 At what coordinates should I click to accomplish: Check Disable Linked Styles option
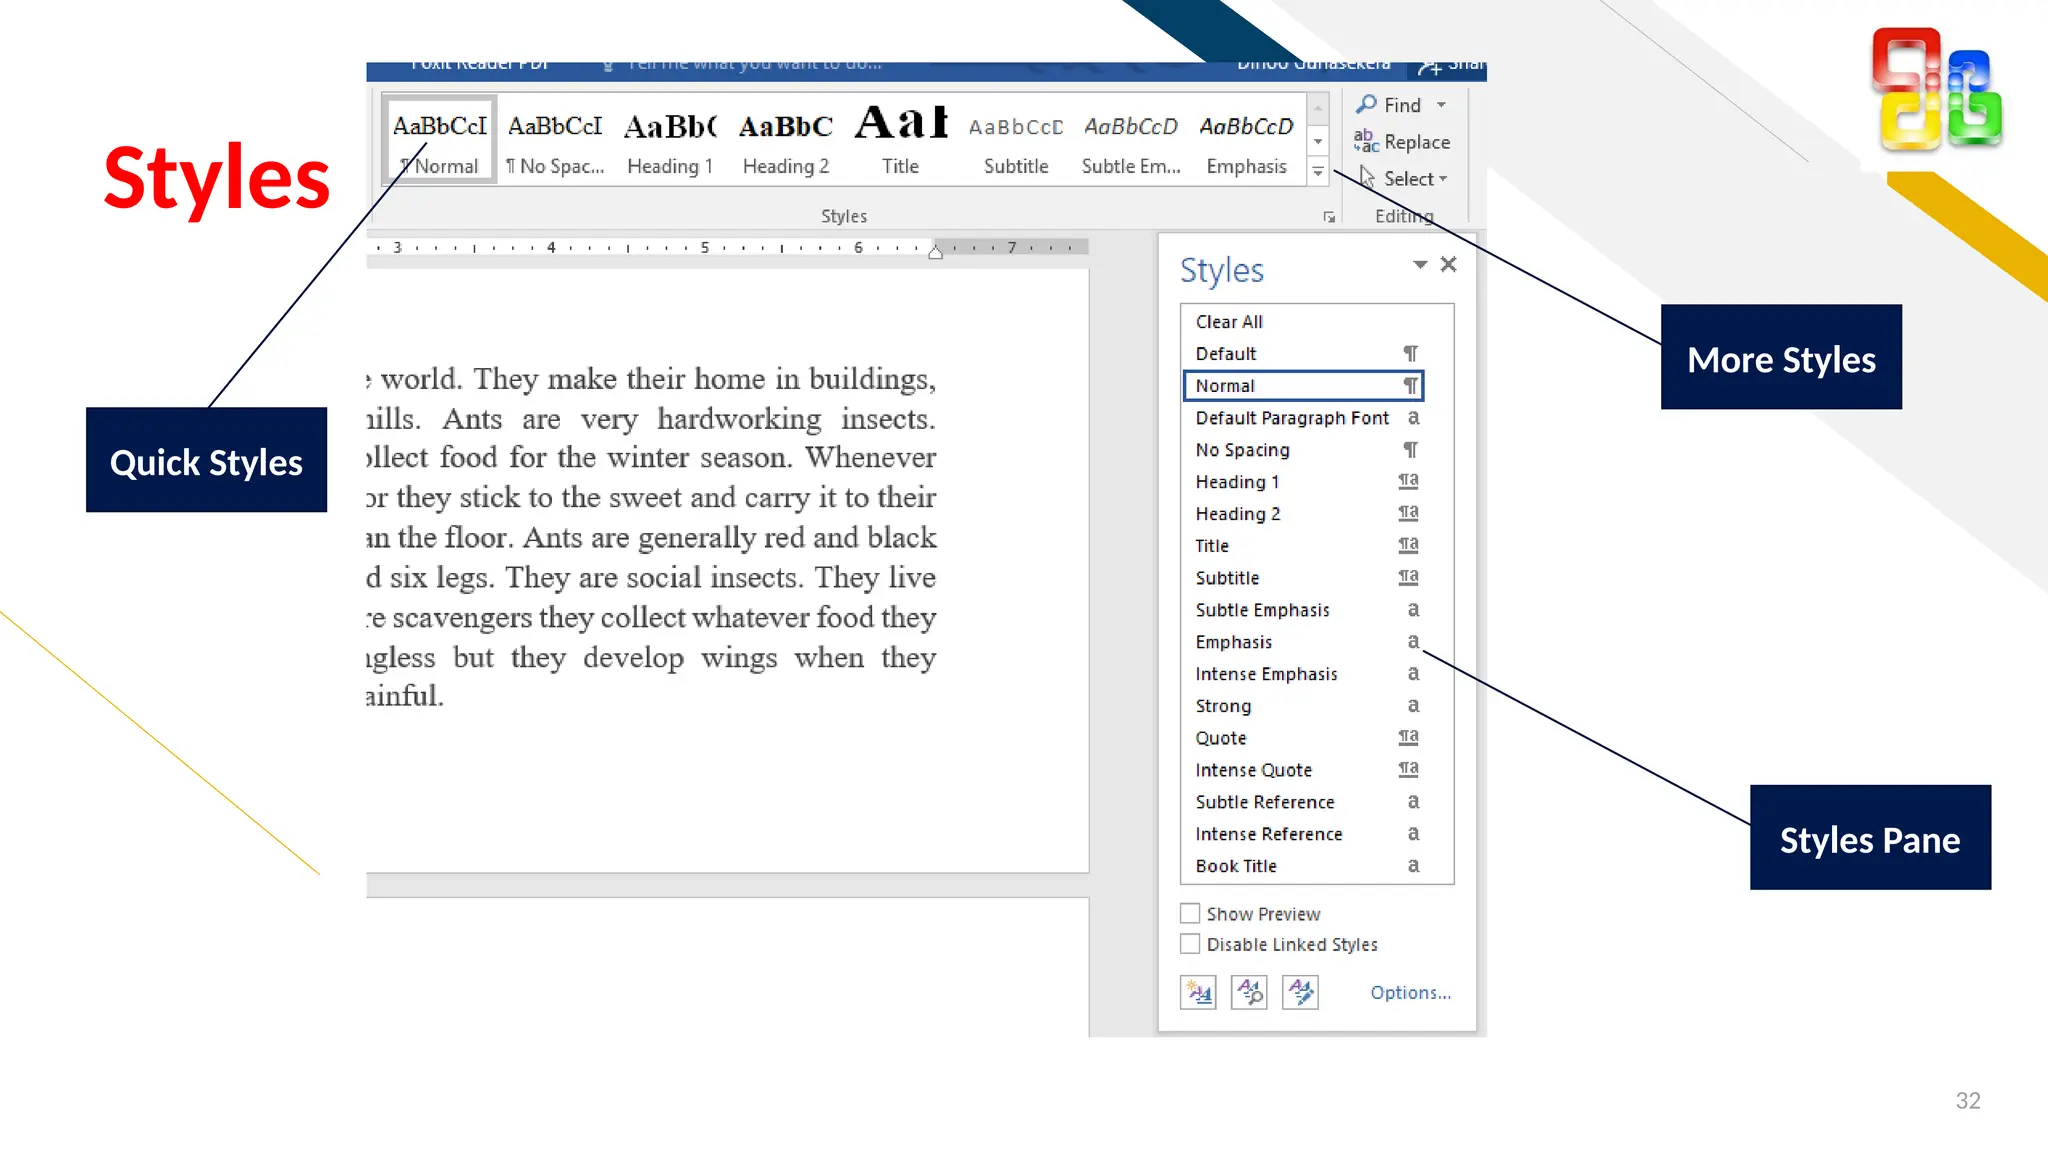click(1190, 944)
